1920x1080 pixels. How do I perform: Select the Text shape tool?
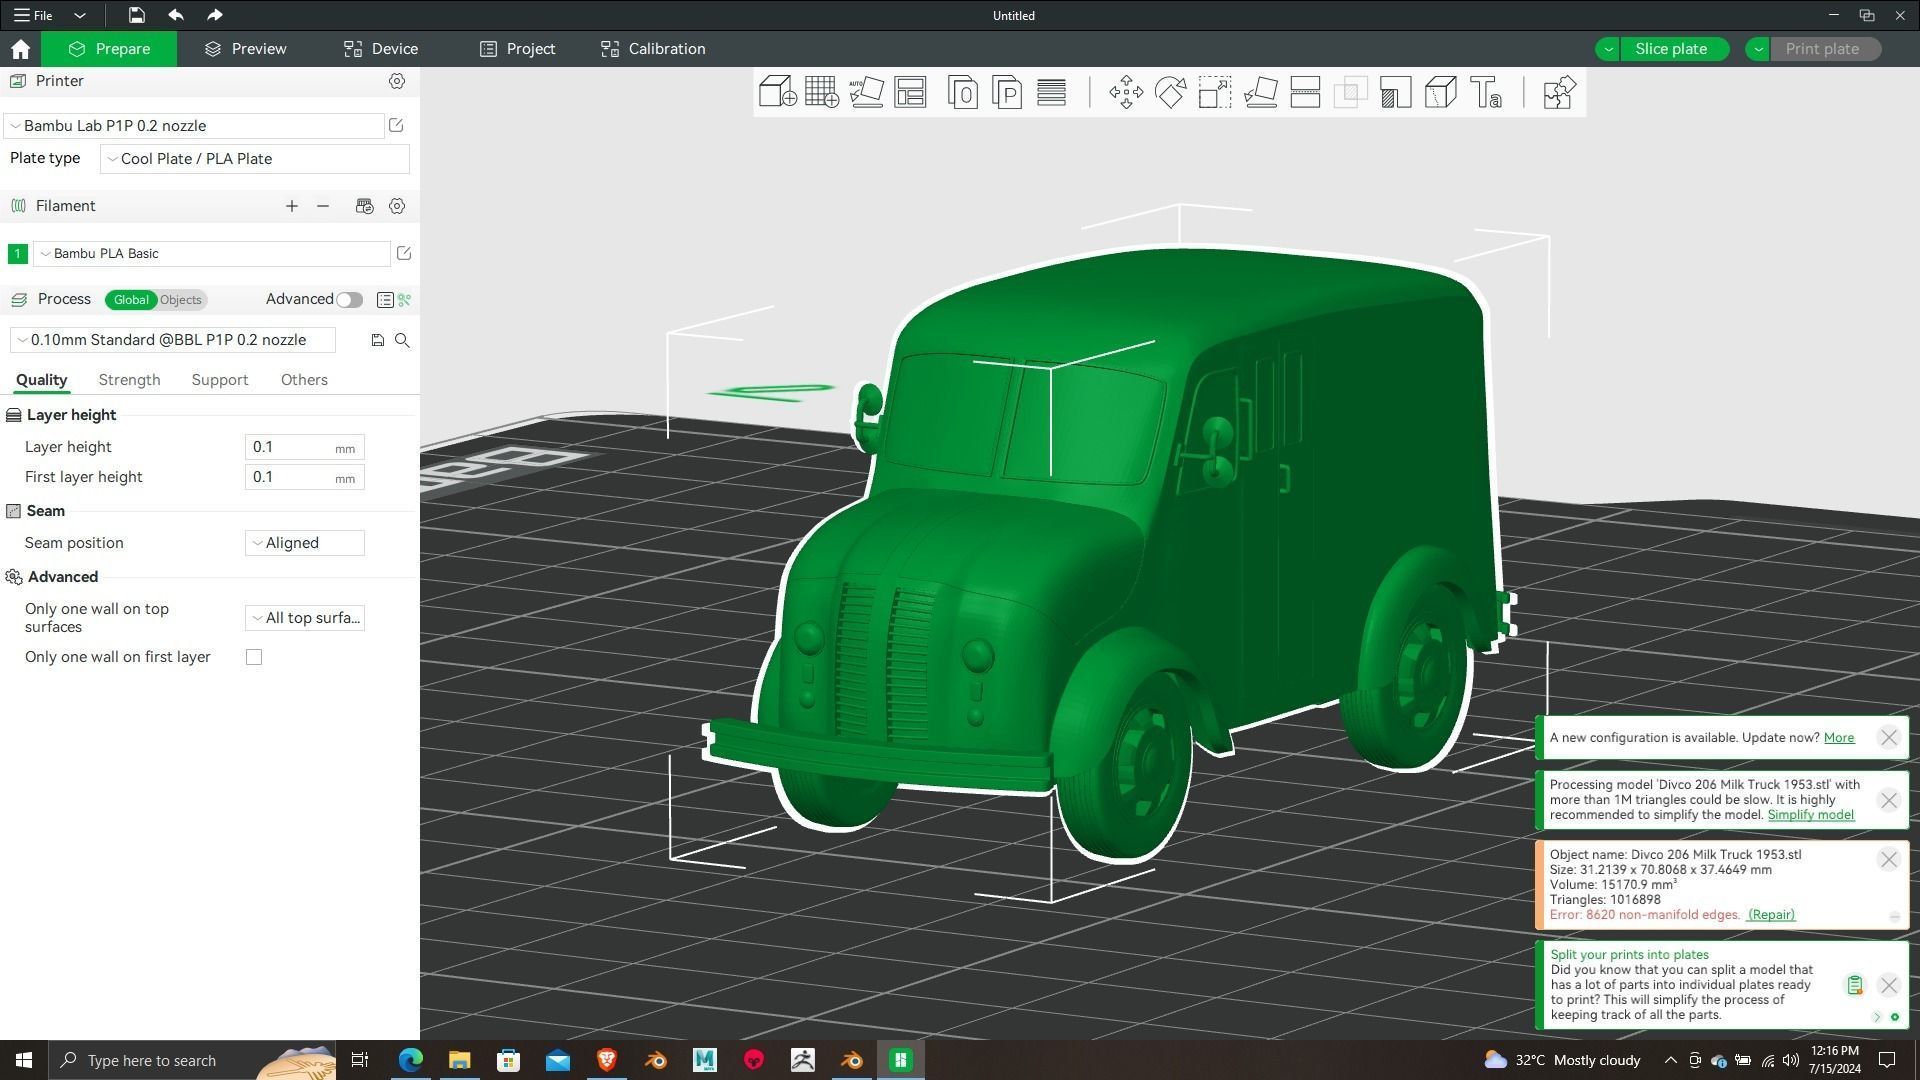[1486, 92]
